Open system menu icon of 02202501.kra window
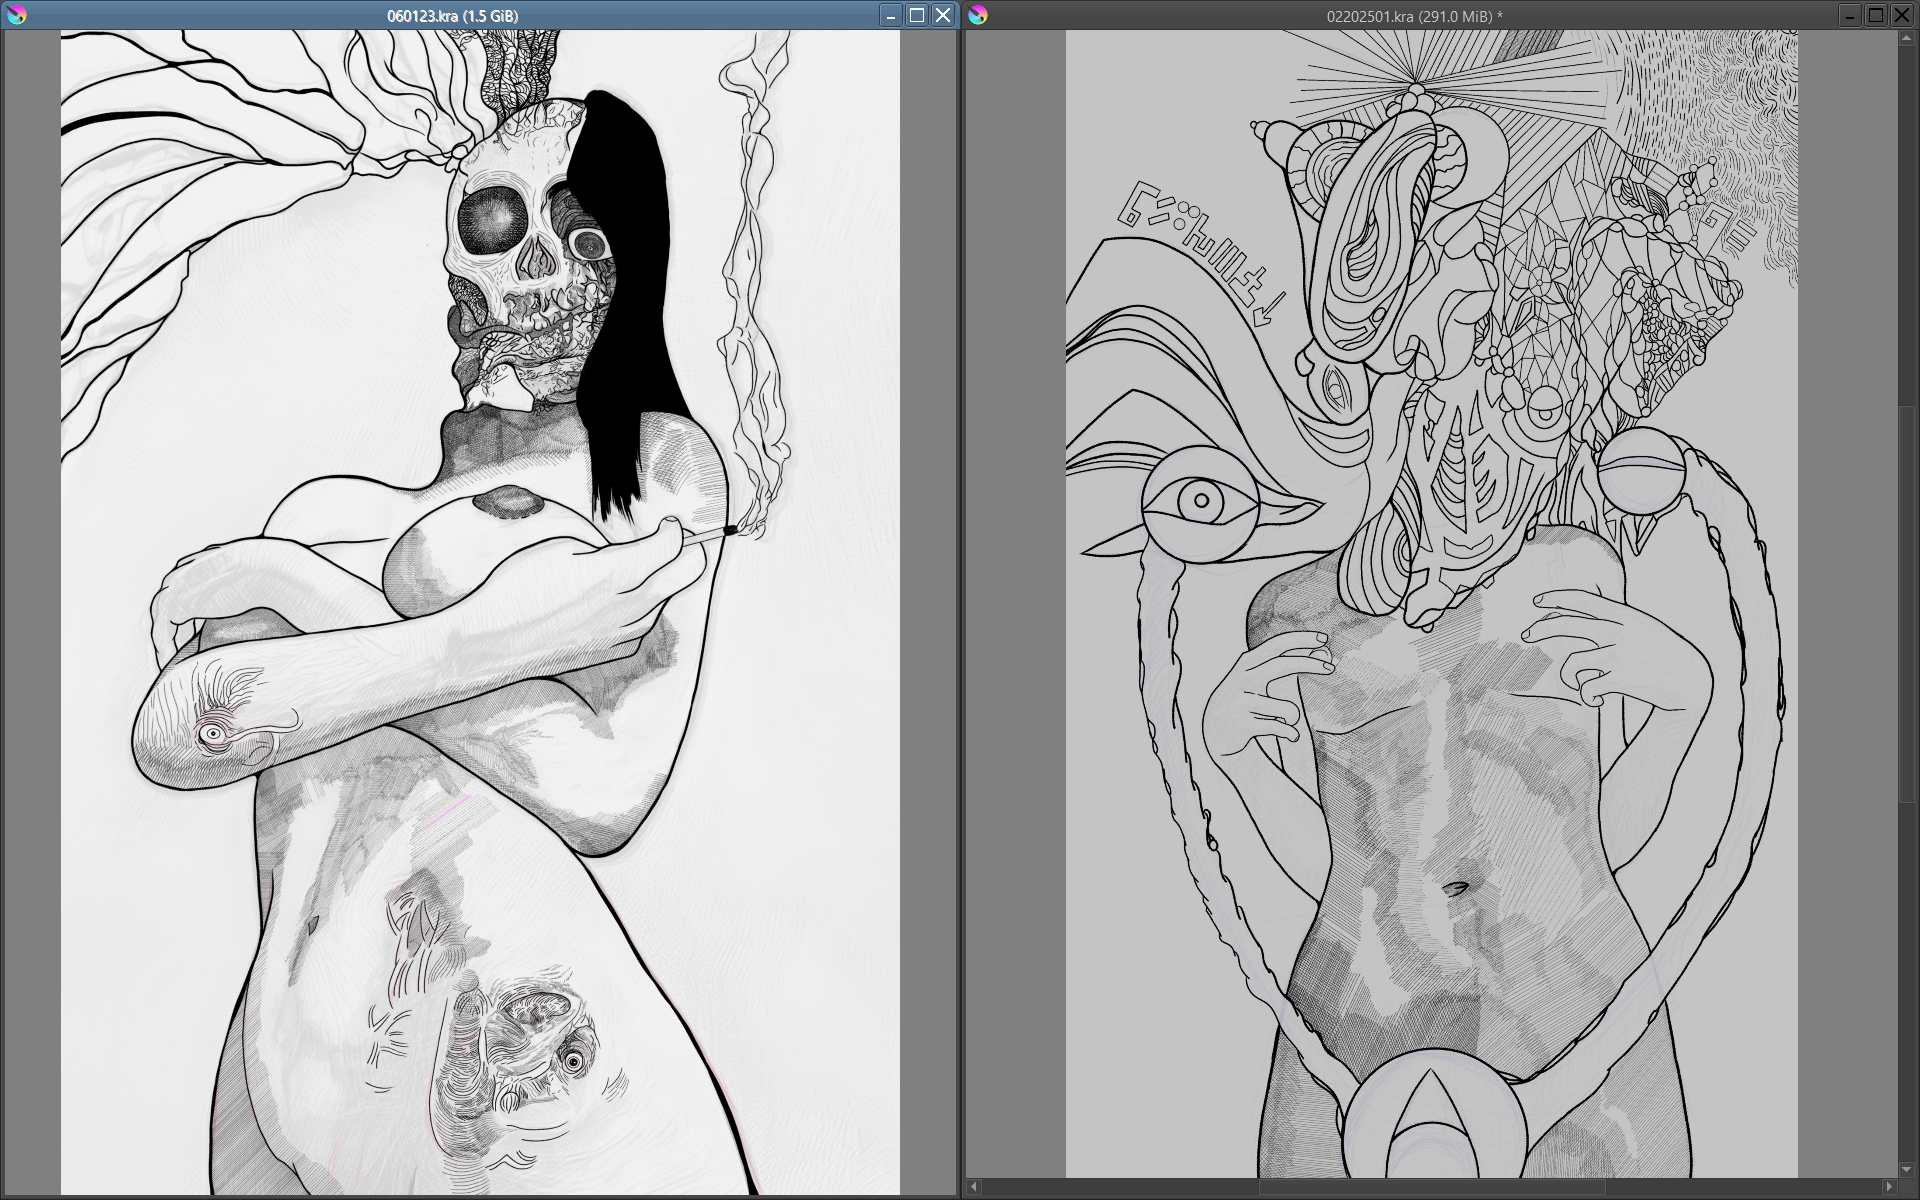The image size is (1920, 1200). (978, 15)
